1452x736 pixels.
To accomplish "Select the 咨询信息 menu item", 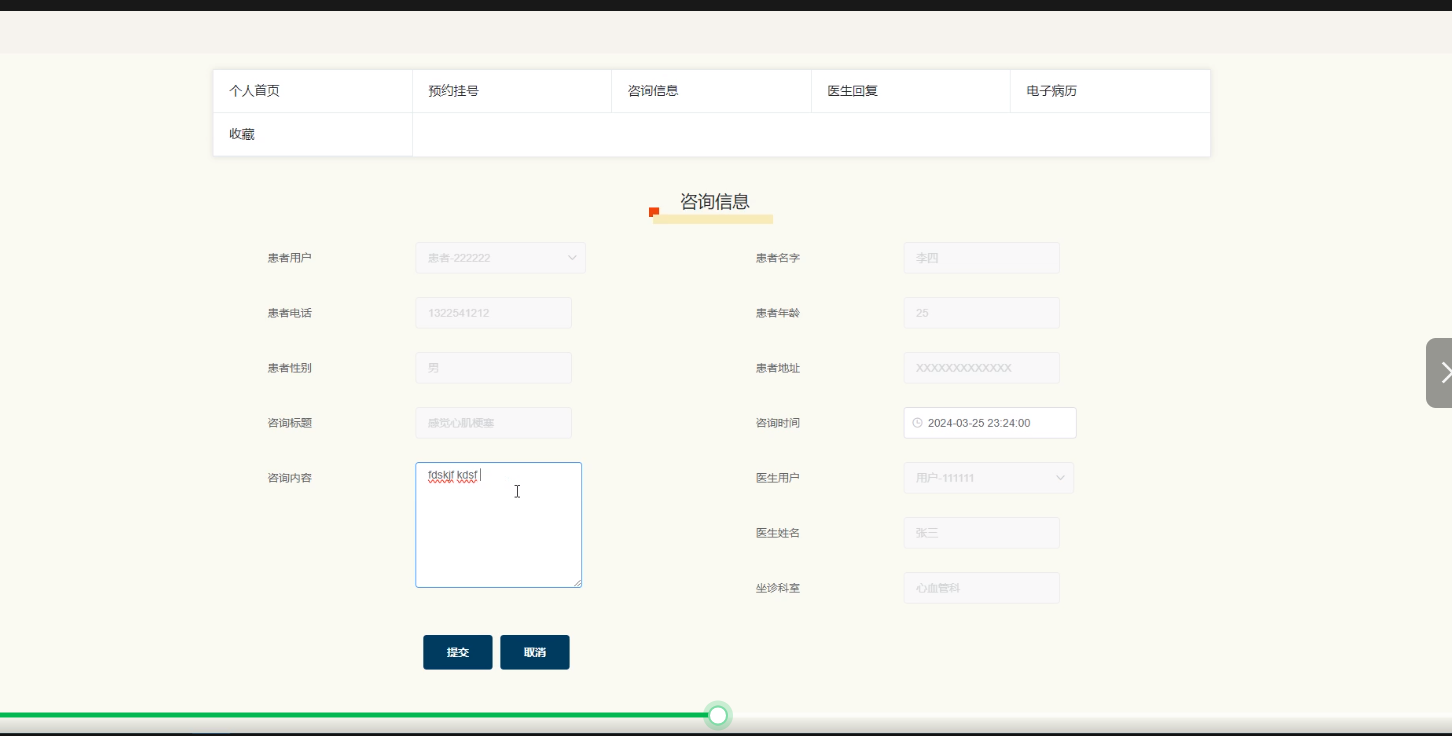I will click(712, 91).
